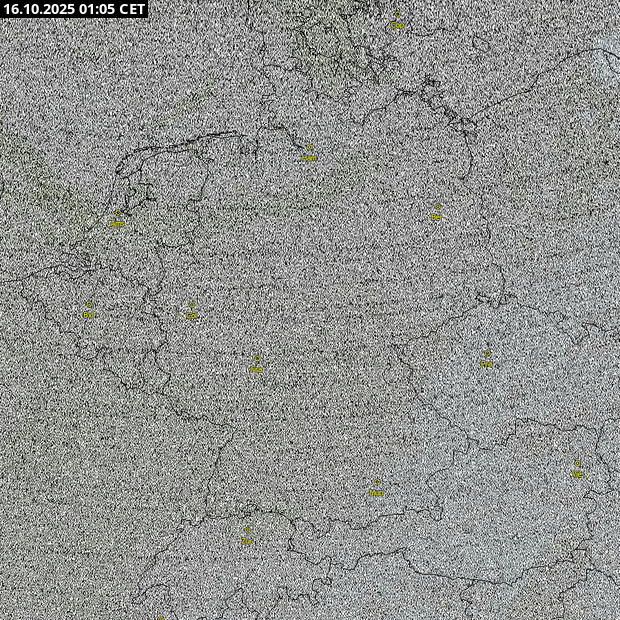Screen dimensions: 620x620
Task: Select the Zurich city marker
Action: pos(246,537)
